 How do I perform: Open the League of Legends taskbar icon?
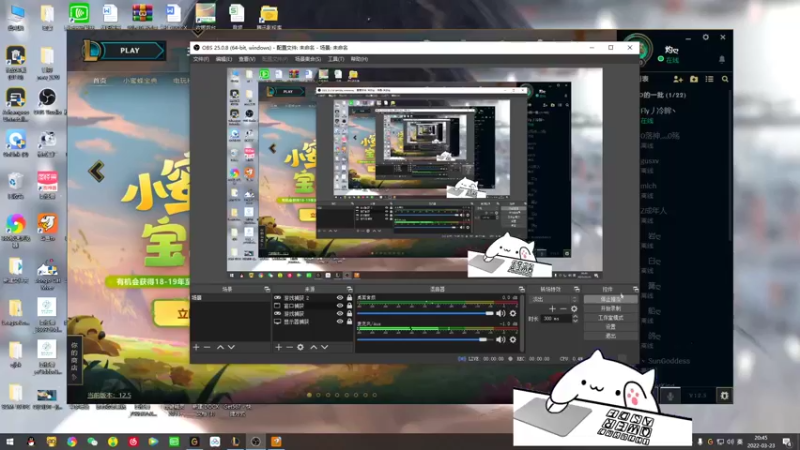(x=235, y=441)
